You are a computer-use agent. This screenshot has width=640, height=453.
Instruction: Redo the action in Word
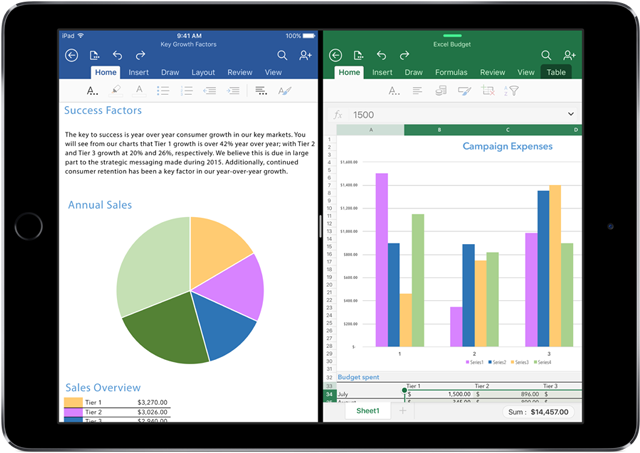(x=140, y=55)
